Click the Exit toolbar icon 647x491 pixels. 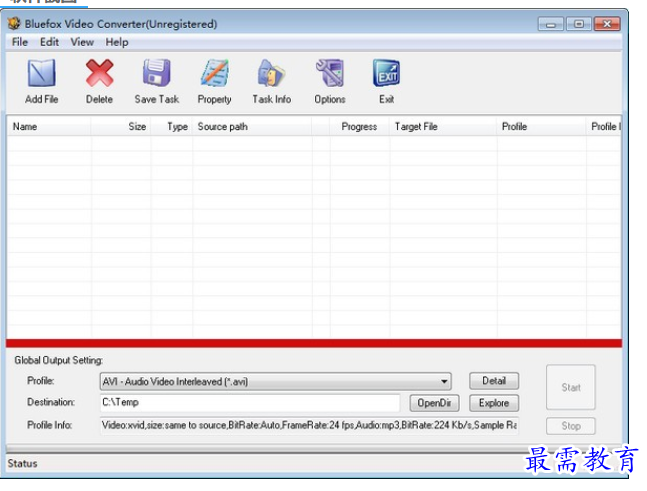pos(386,73)
